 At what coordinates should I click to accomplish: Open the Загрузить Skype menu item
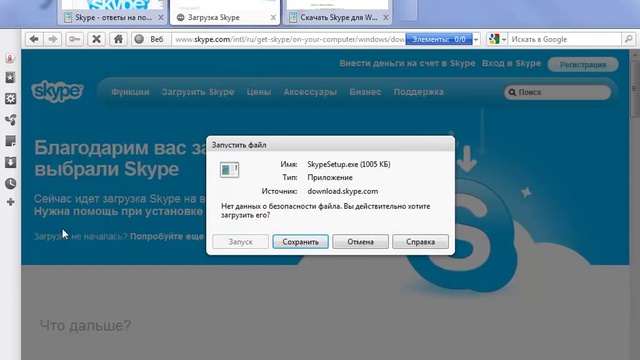tap(198, 92)
